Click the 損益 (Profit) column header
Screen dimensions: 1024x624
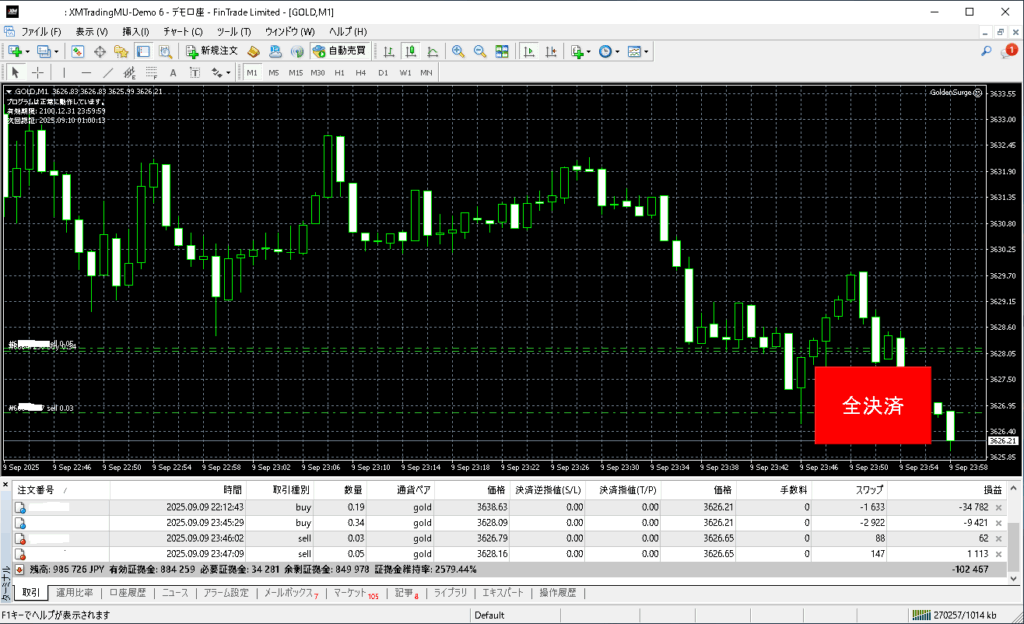pyautogui.click(x=993, y=491)
